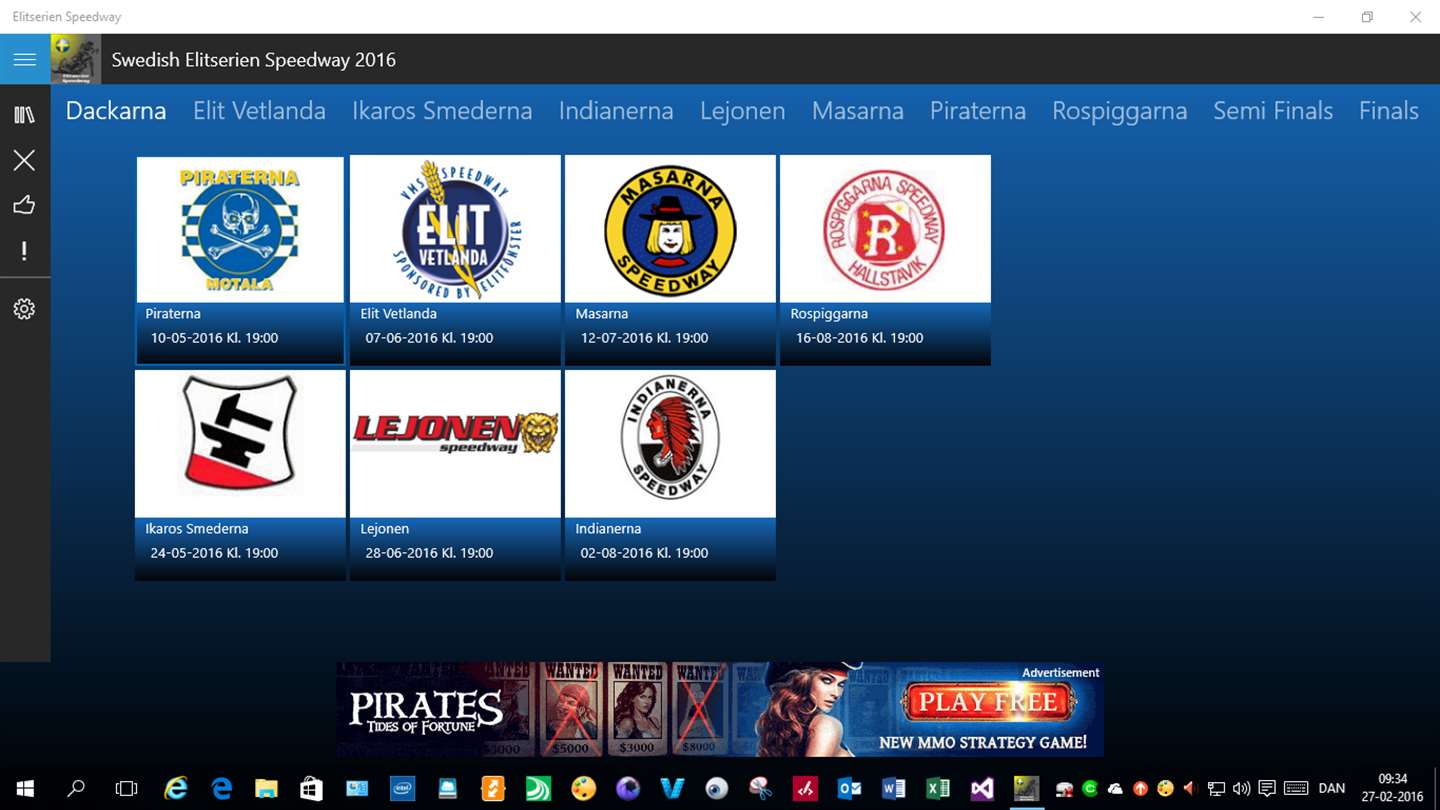1440x810 pixels.
Task: Switch to the Elit Vetlanda tab
Action: (259, 111)
